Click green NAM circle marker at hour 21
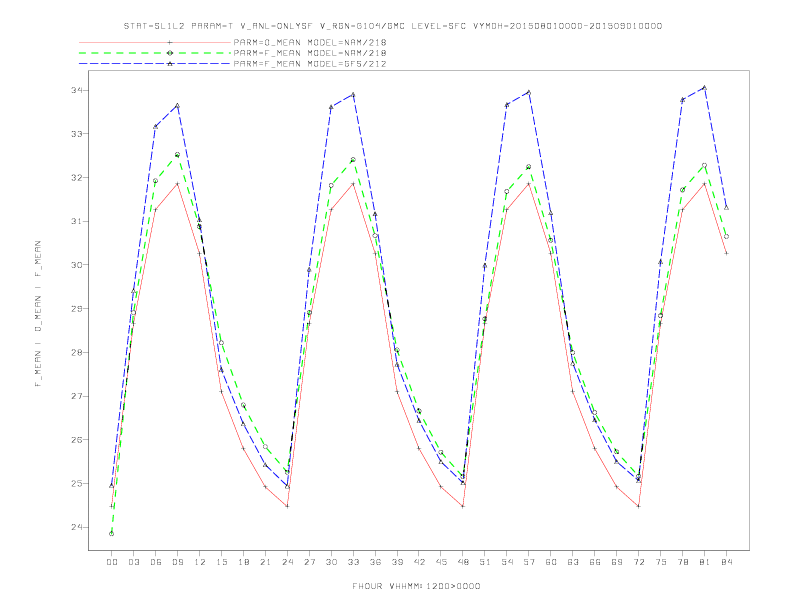The height and width of the screenshot is (612, 792). [265, 446]
